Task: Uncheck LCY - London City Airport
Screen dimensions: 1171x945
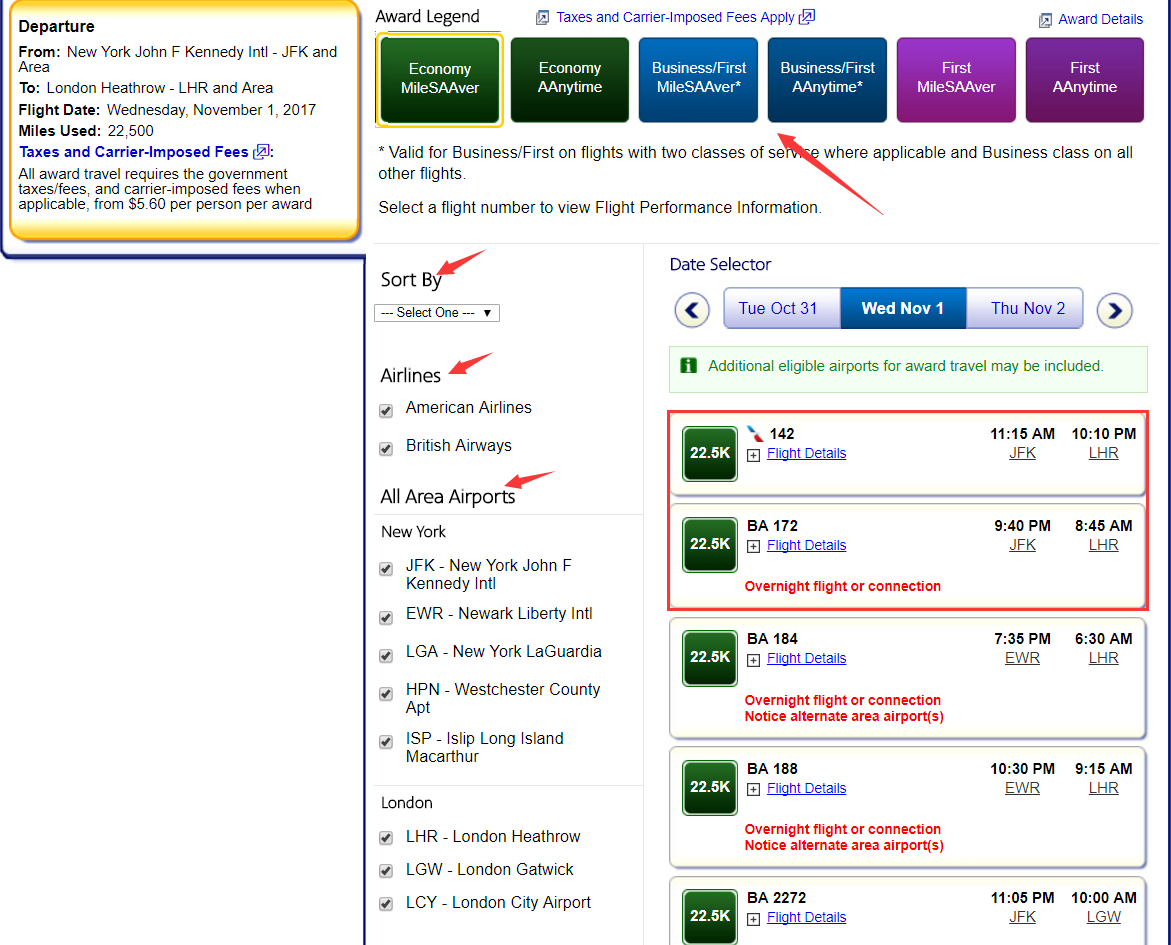Action: (386, 904)
